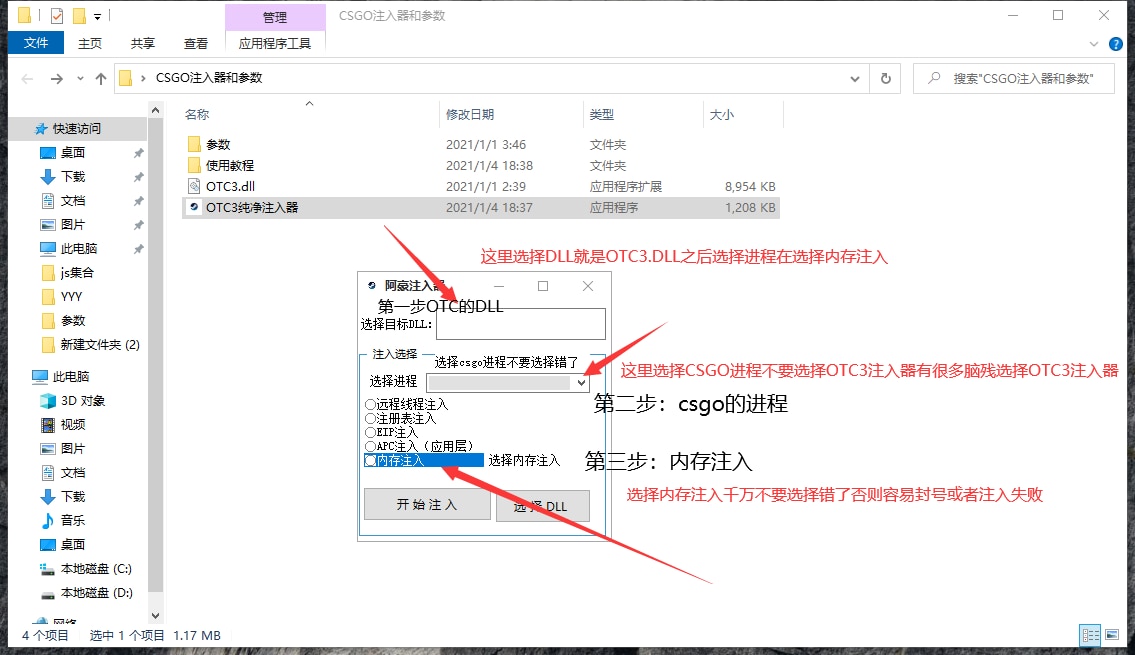Switch to 共享 ribbon tab
1135x655 pixels.
coord(143,43)
